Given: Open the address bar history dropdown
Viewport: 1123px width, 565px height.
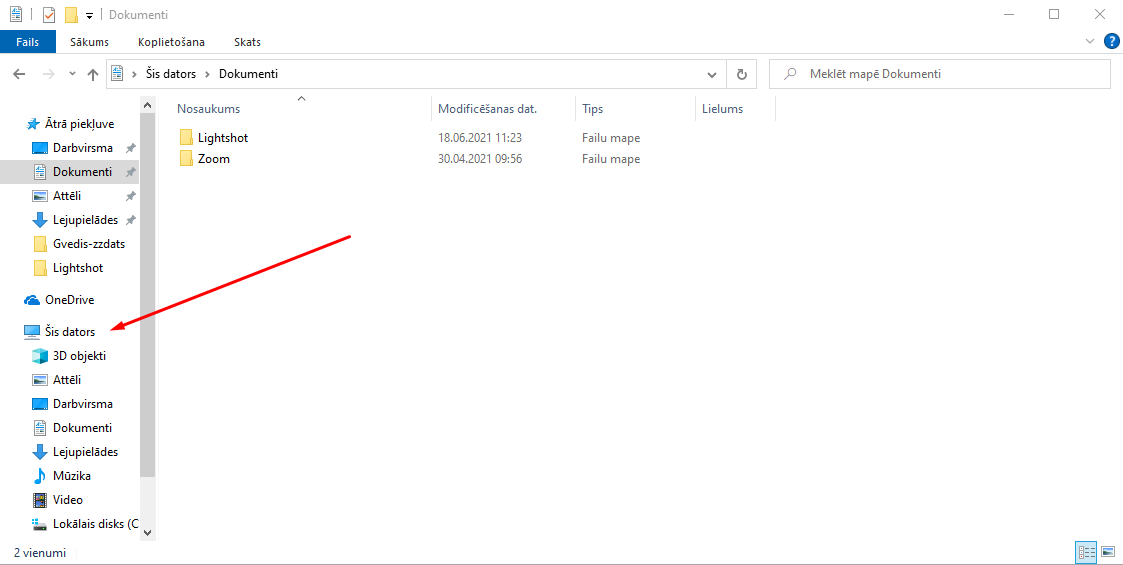Looking at the screenshot, I should [712, 74].
